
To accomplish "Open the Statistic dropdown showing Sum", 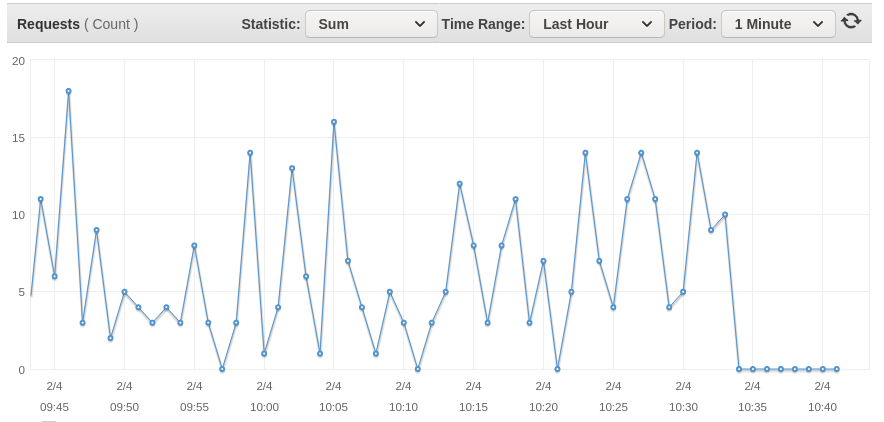I will point(372,24).
